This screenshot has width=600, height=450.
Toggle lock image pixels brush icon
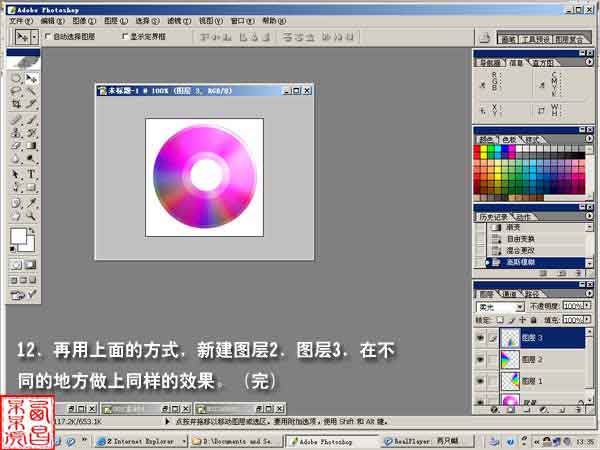point(512,320)
